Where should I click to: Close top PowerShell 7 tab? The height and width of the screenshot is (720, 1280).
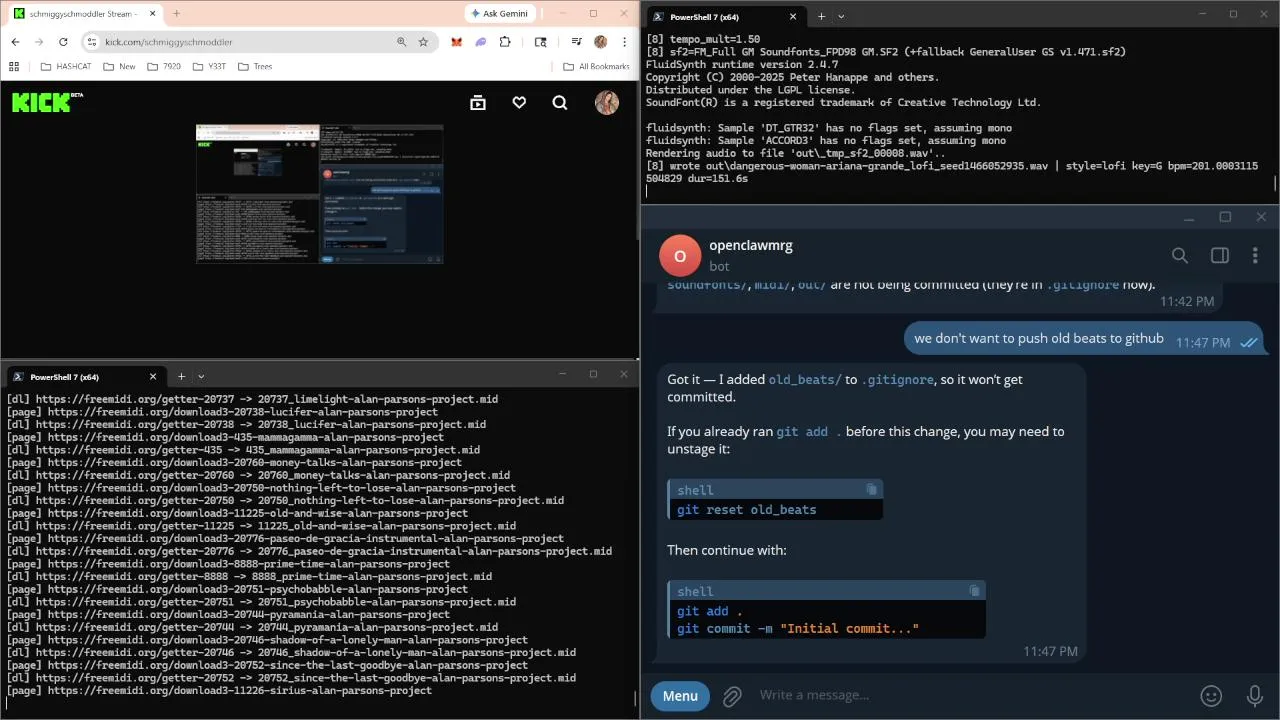click(794, 16)
